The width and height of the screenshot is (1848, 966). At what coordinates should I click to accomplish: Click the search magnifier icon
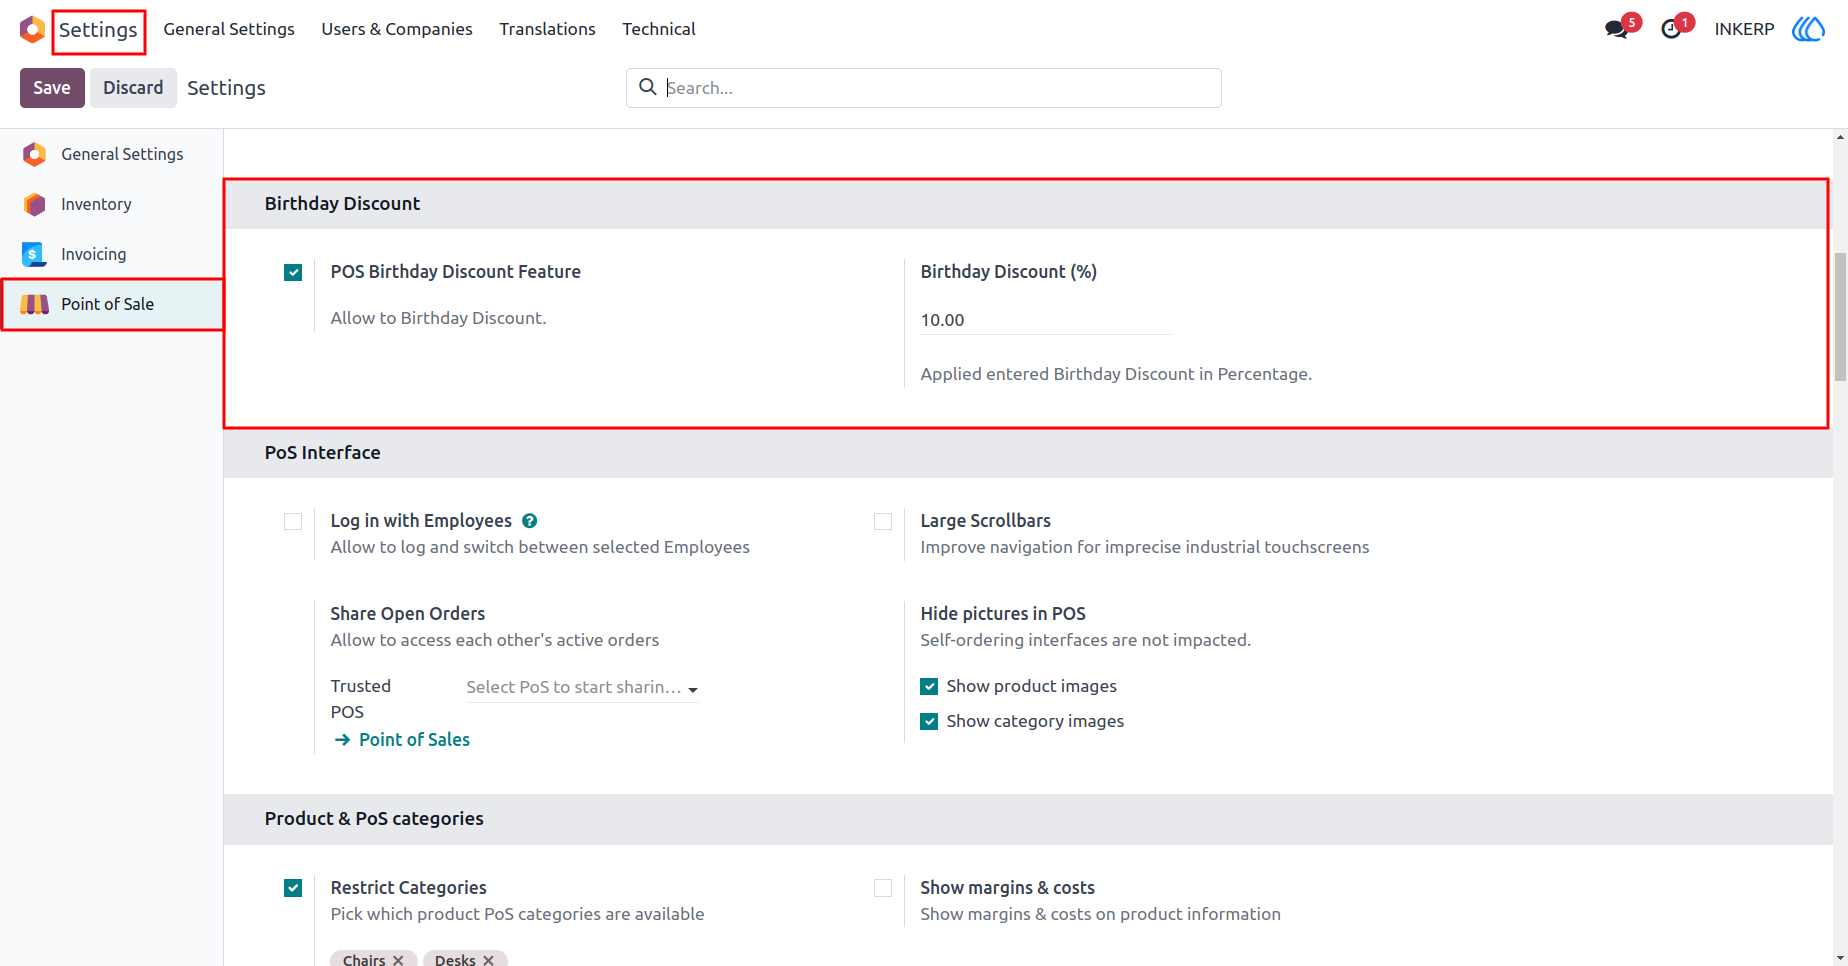[x=648, y=87]
